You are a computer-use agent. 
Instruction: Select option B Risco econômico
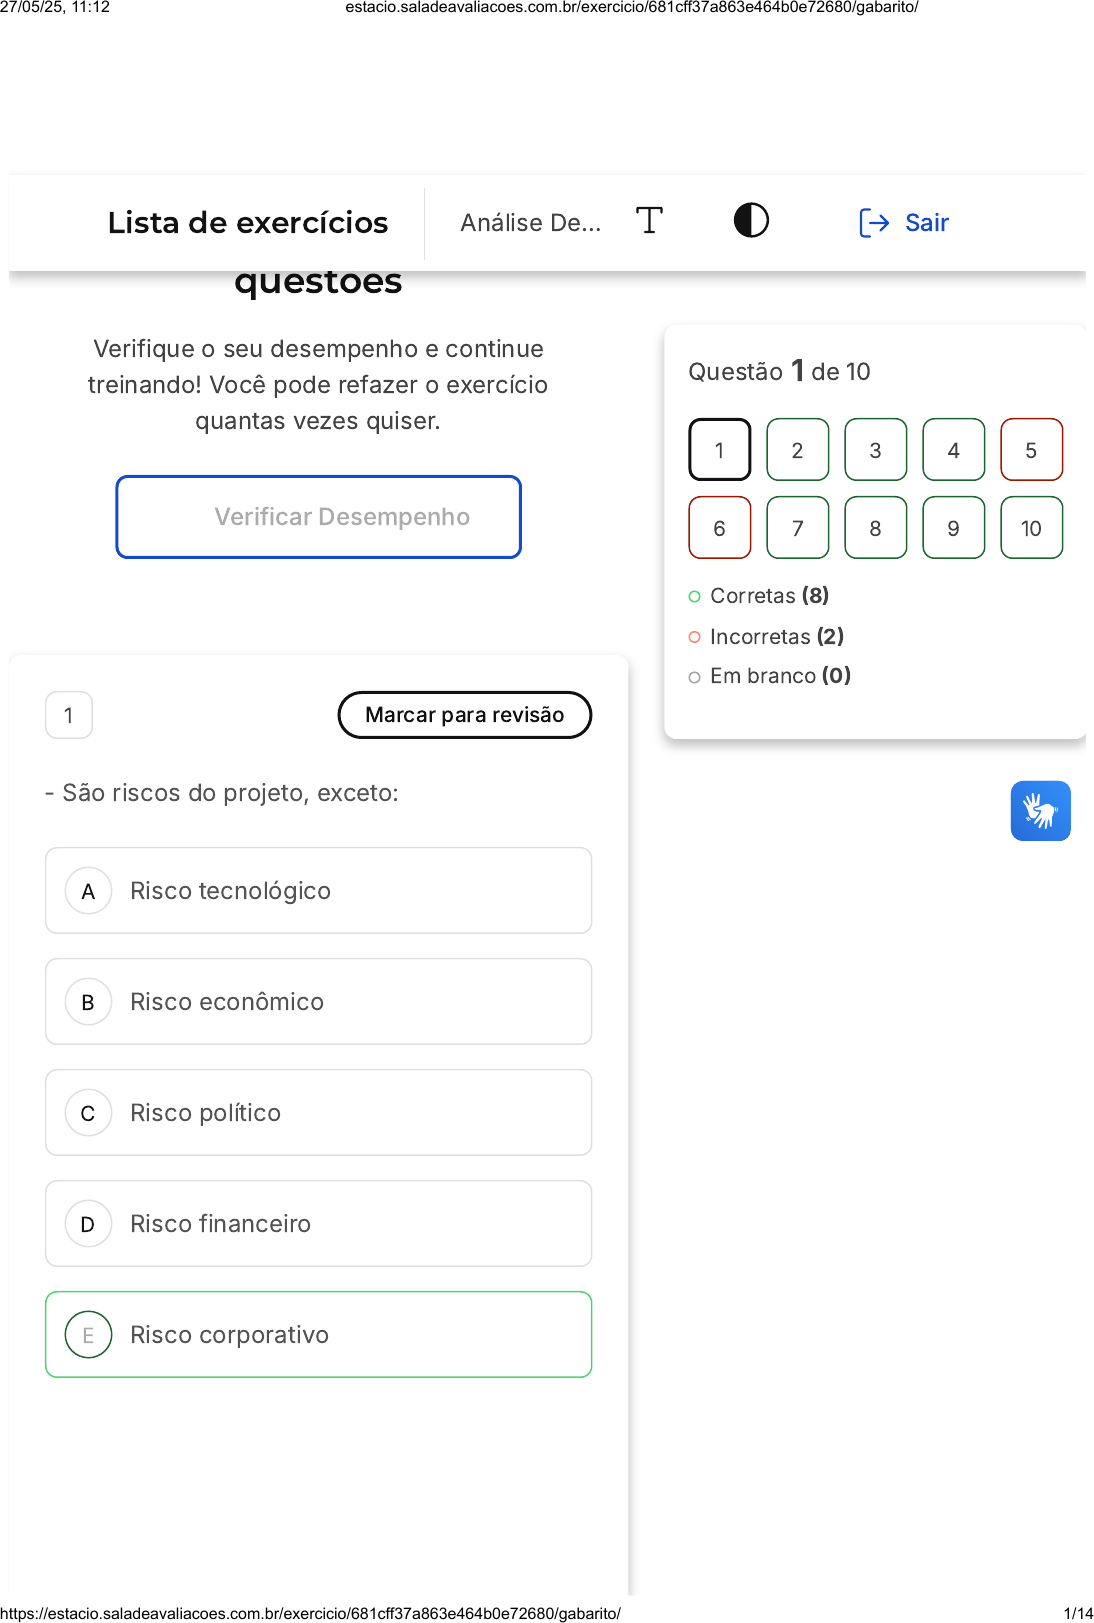click(x=318, y=1001)
